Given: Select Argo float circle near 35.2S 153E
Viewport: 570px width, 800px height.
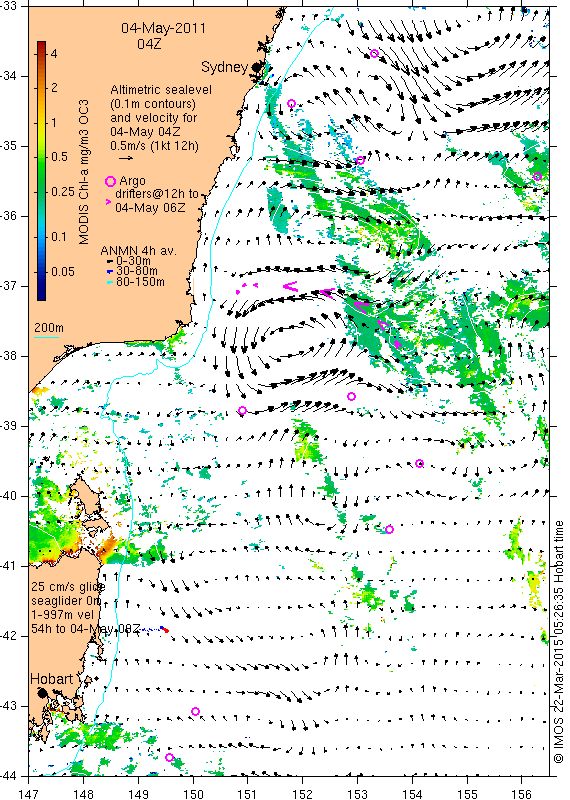Looking at the screenshot, I should 360,160.
